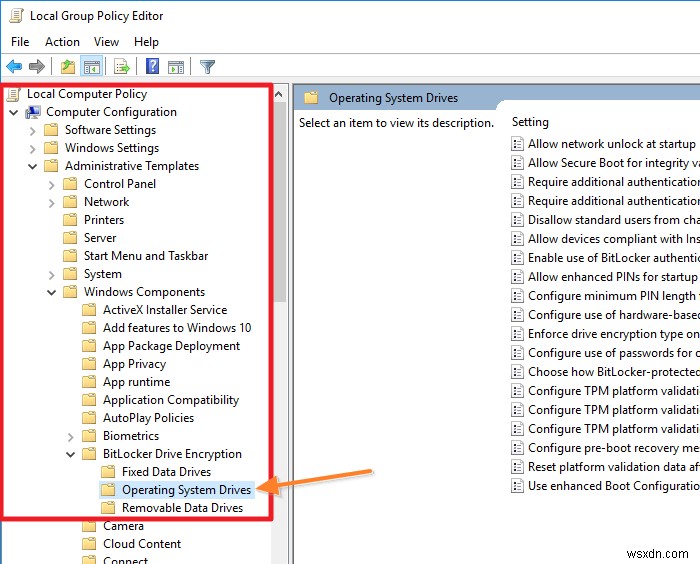This screenshot has height=564, width=700.
Task: Expand the Biometrics node
Action: (x=71, y=436)
